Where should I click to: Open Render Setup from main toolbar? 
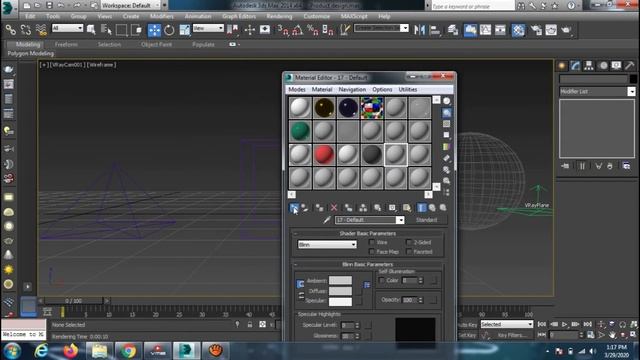[x=536, y=30]
